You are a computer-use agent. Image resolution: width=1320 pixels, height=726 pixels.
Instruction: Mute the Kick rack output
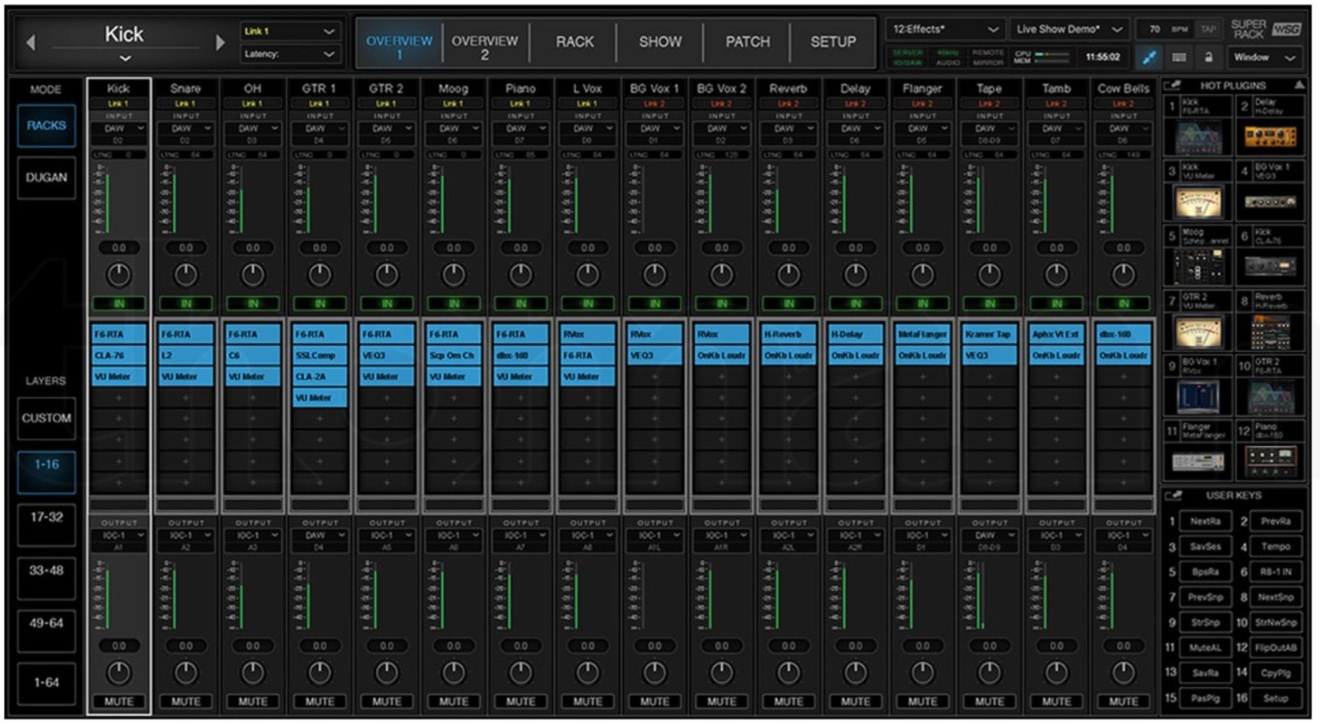[x=118, y=701]
